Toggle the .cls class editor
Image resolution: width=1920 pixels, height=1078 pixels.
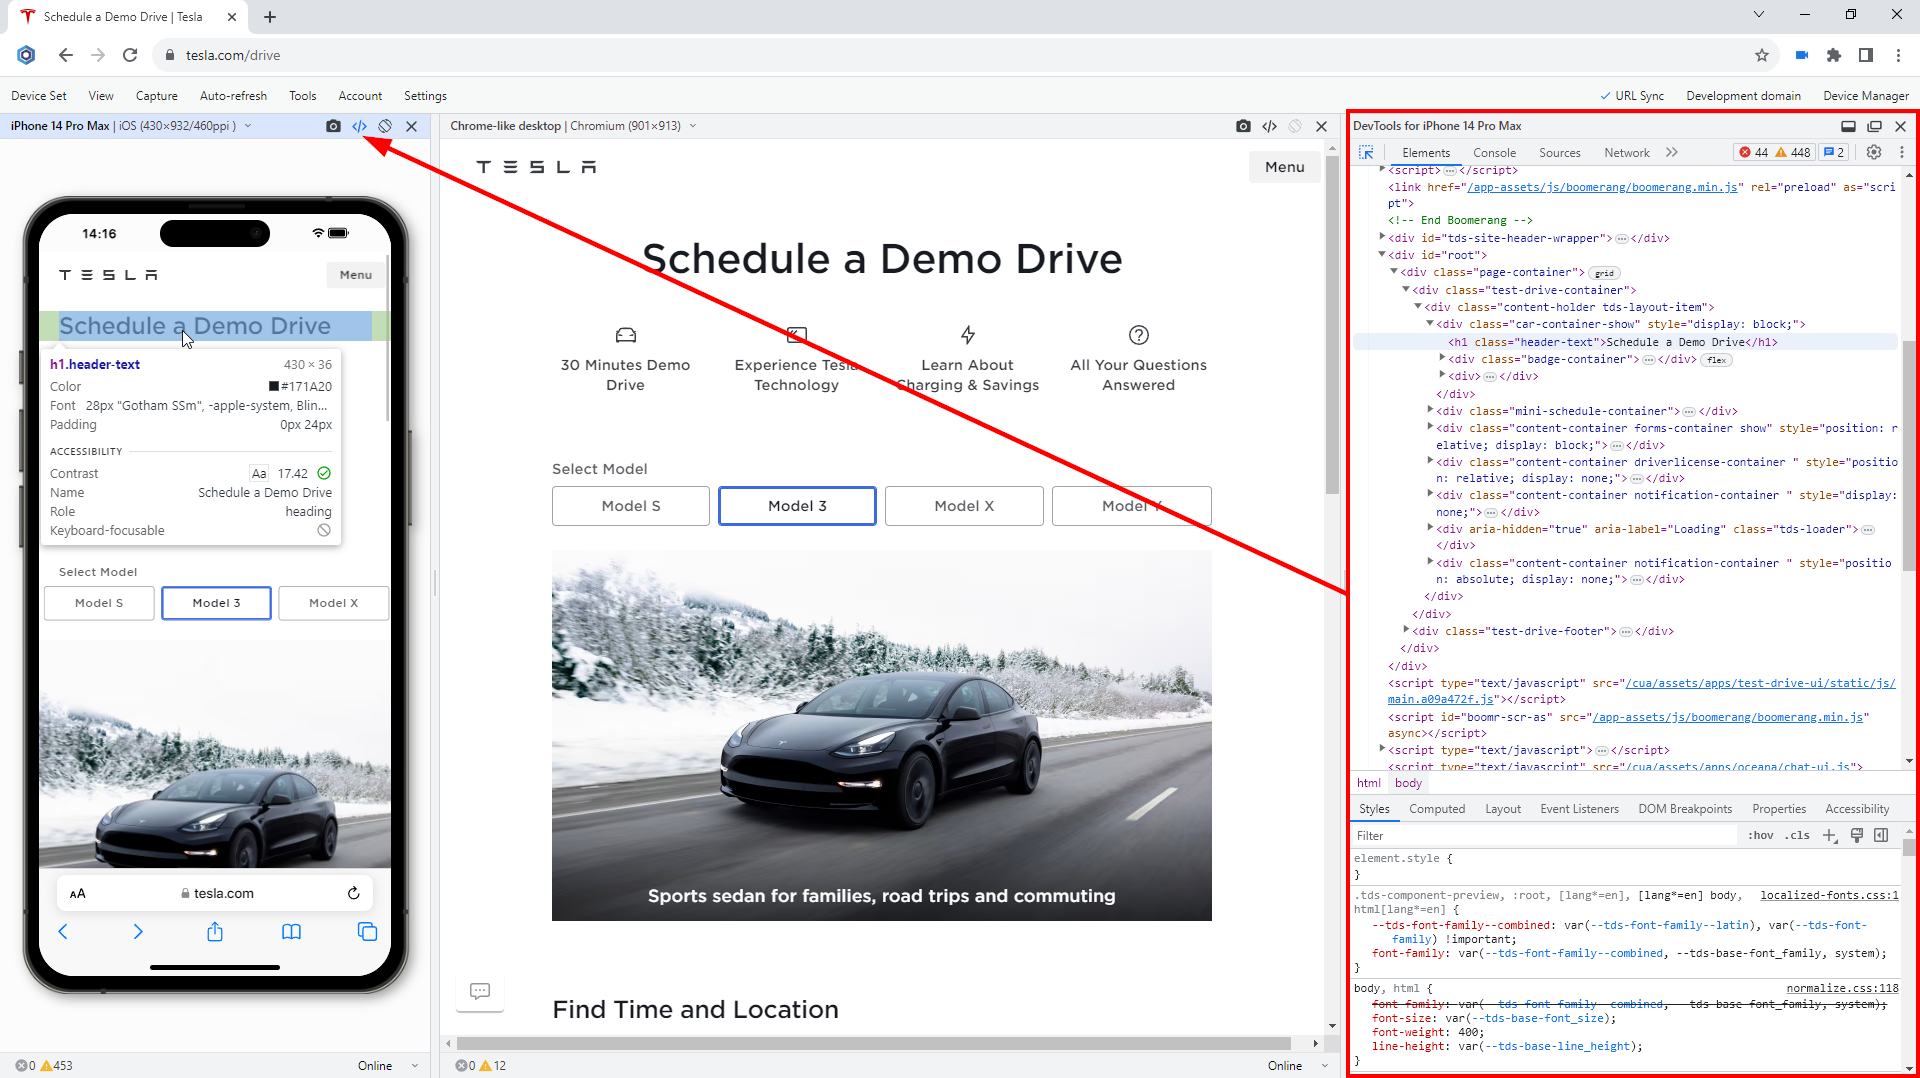1798,835
